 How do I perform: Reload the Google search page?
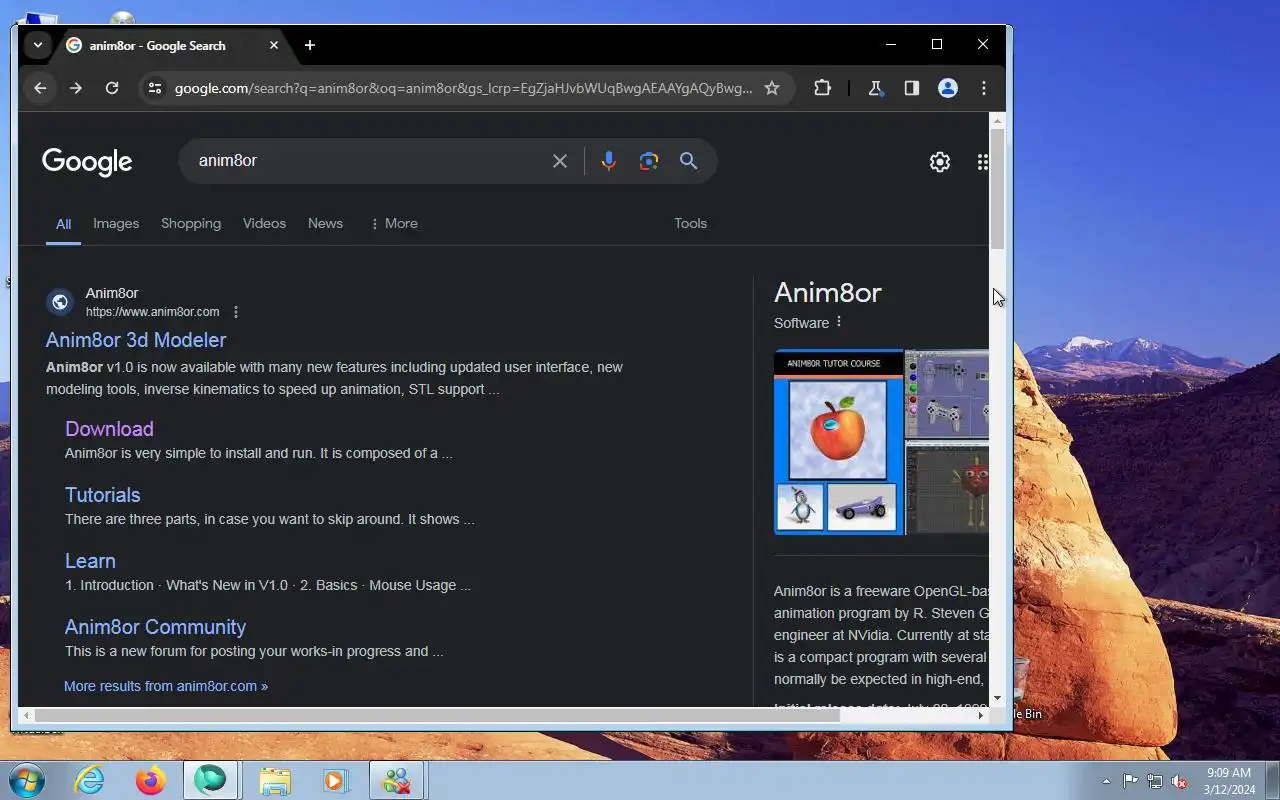click(x=112, y=88)
